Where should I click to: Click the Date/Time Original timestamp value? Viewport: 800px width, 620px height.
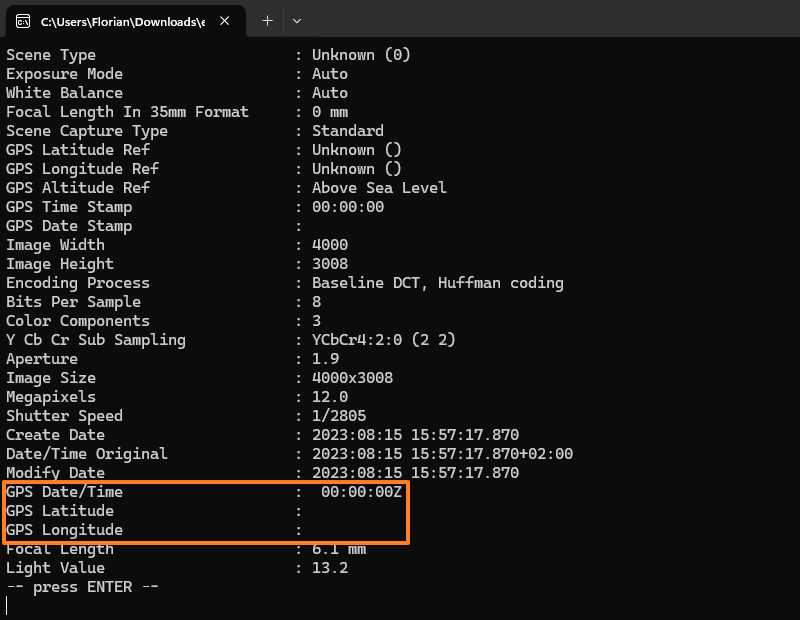442,454
